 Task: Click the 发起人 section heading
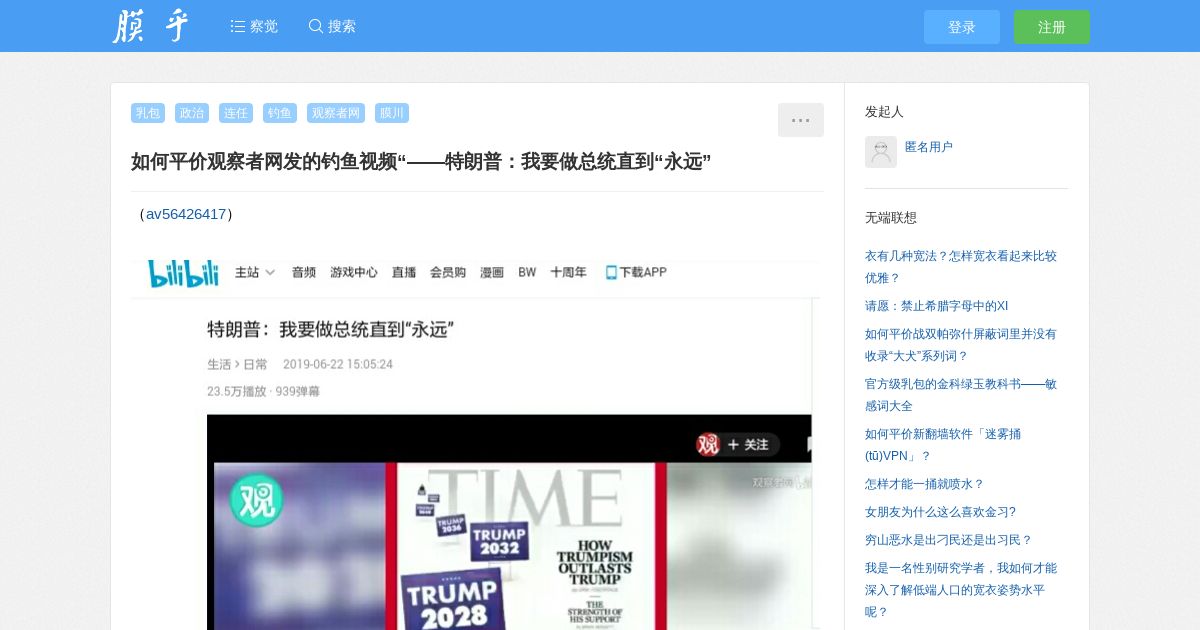tap(884, 112)
